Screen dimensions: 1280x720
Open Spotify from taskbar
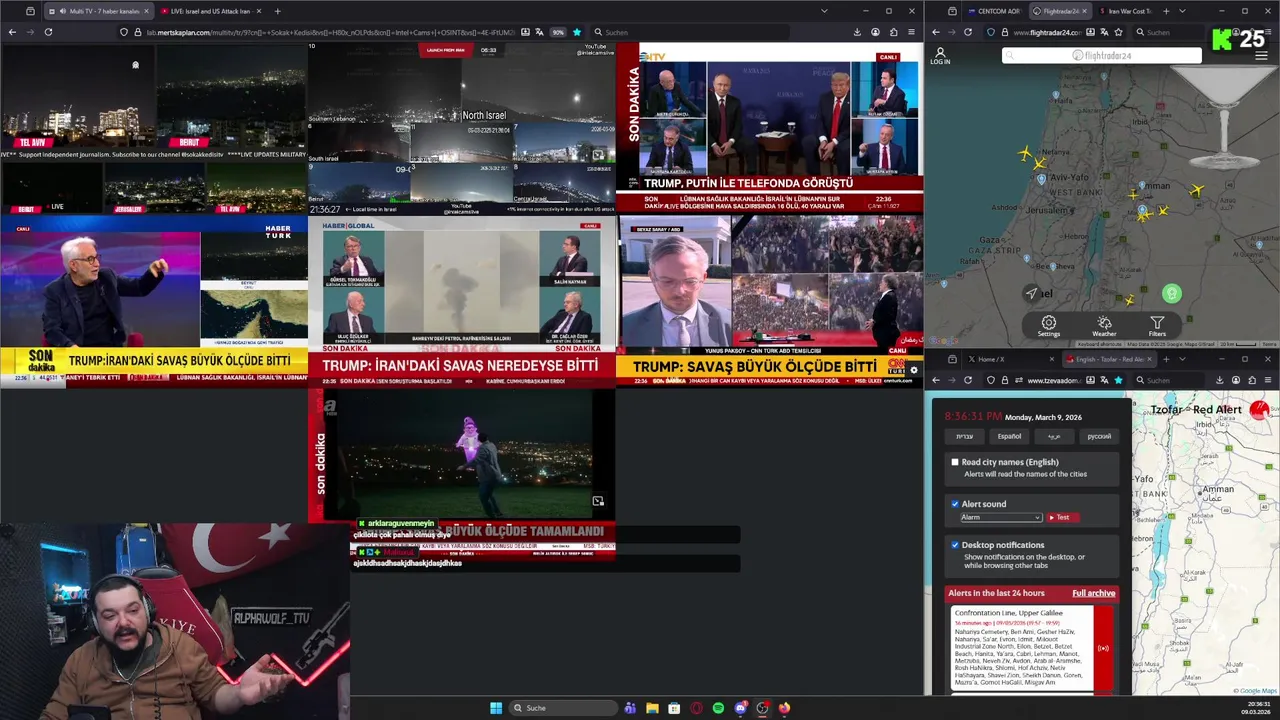click(x=718, y=708)
